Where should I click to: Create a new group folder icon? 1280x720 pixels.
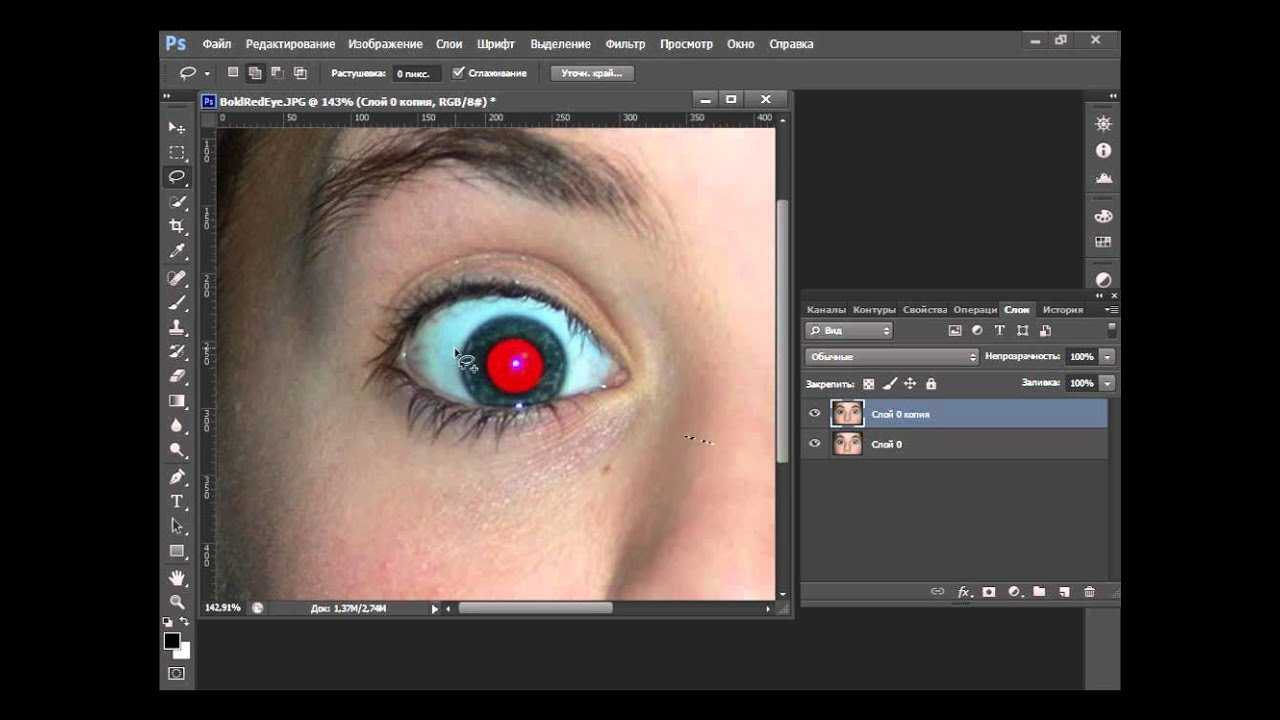[1039, 592]
